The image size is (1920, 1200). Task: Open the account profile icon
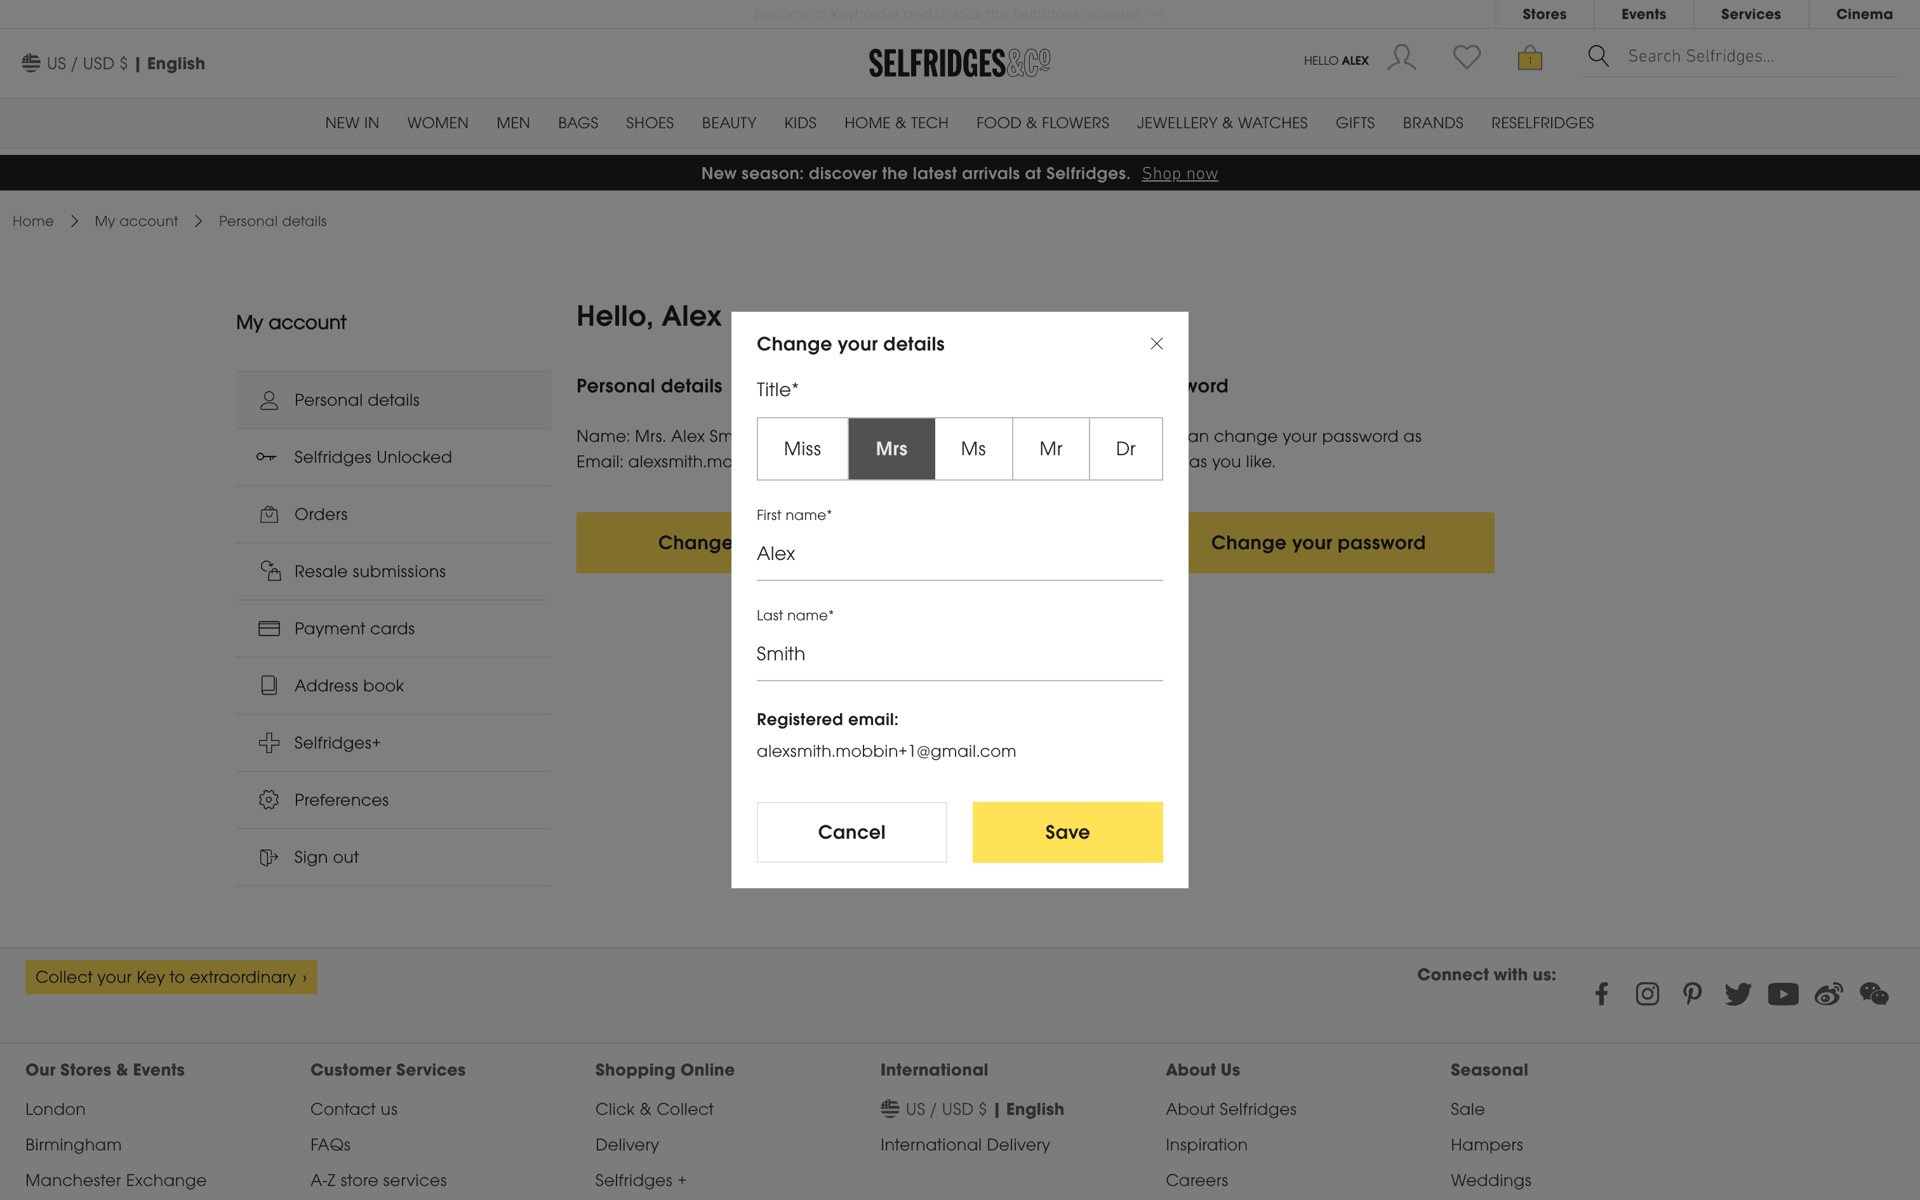pyautogui.click(x=1401, y=58)
